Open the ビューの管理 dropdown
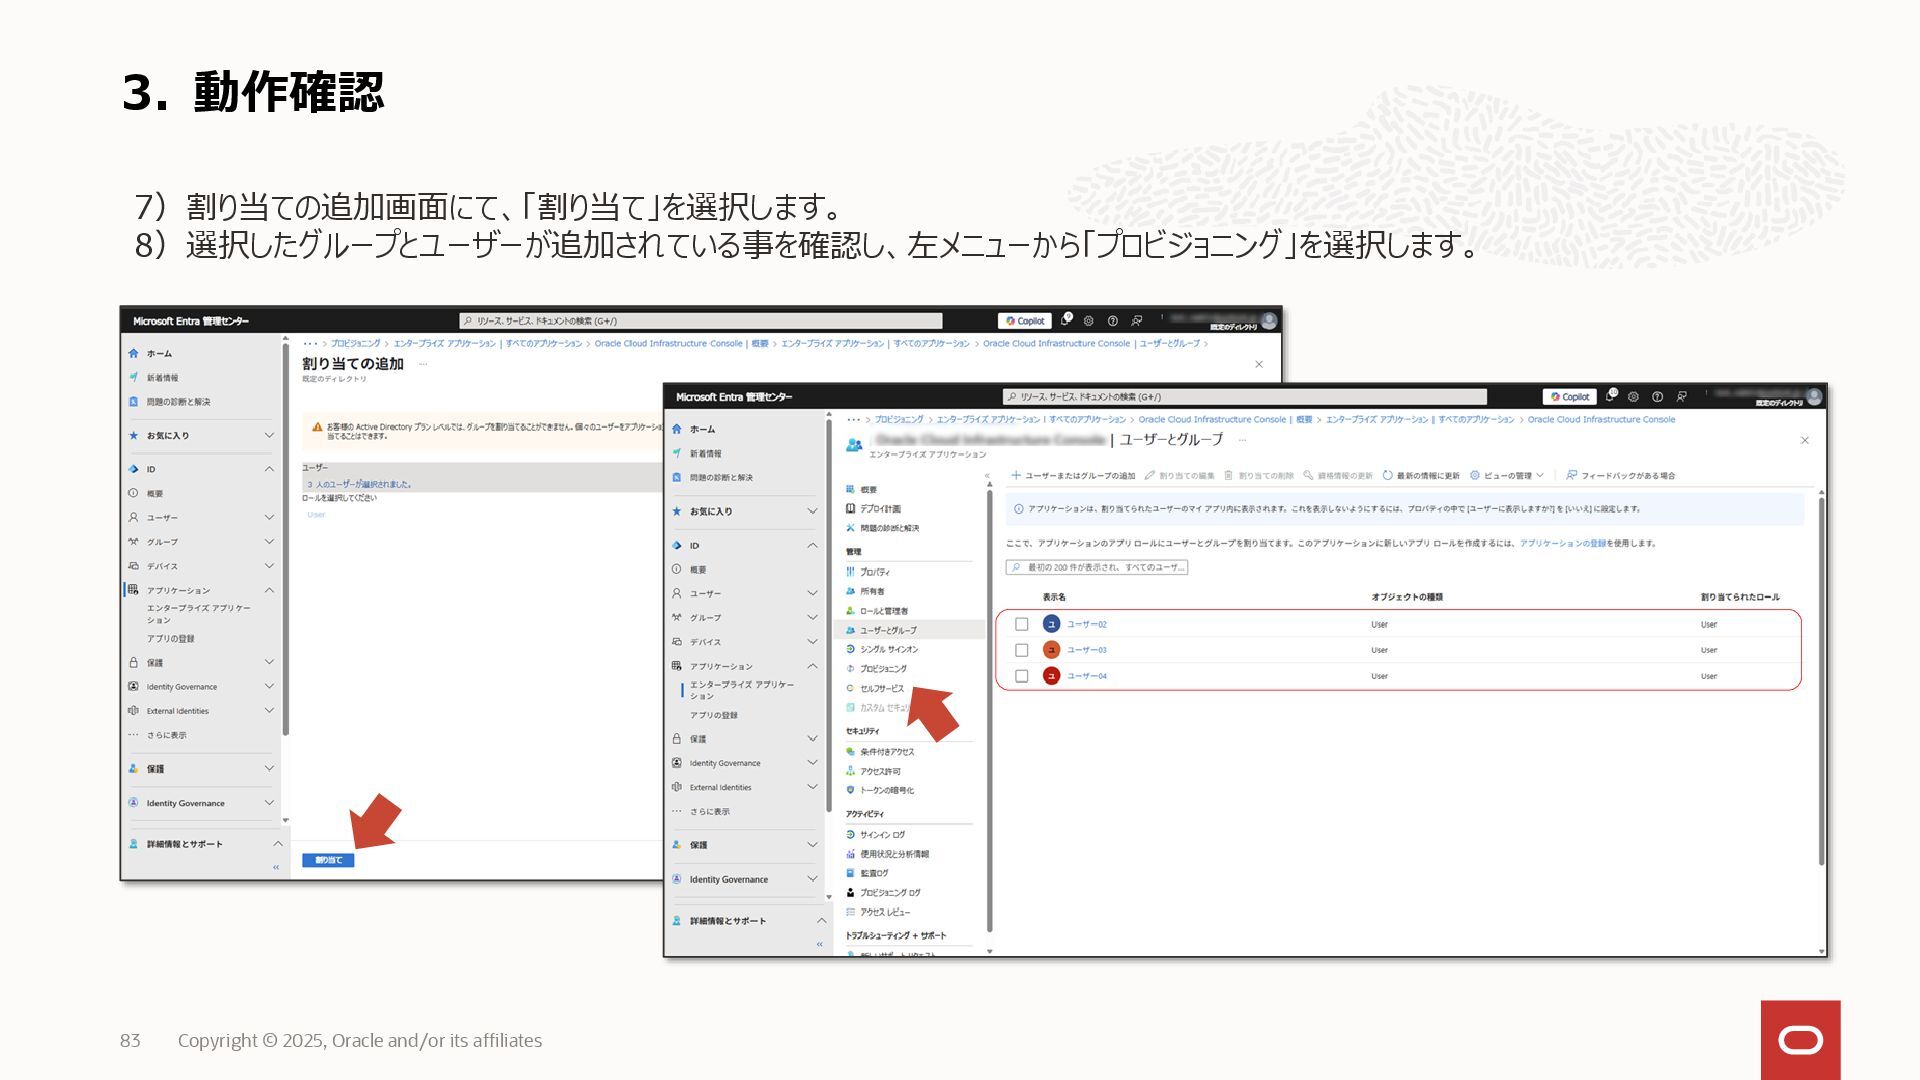The width and height of the screenshot is (1920, 1080). 1506,476
